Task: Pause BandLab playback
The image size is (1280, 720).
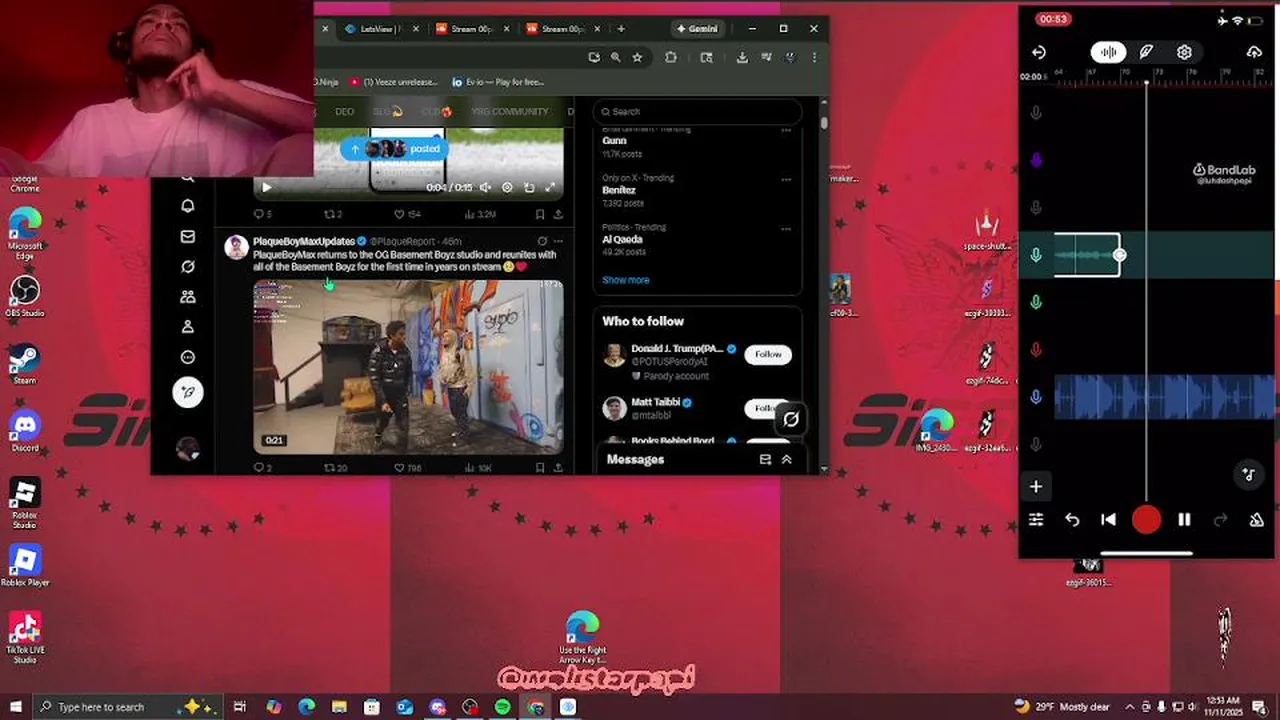Action: (x=1184, y=520)
